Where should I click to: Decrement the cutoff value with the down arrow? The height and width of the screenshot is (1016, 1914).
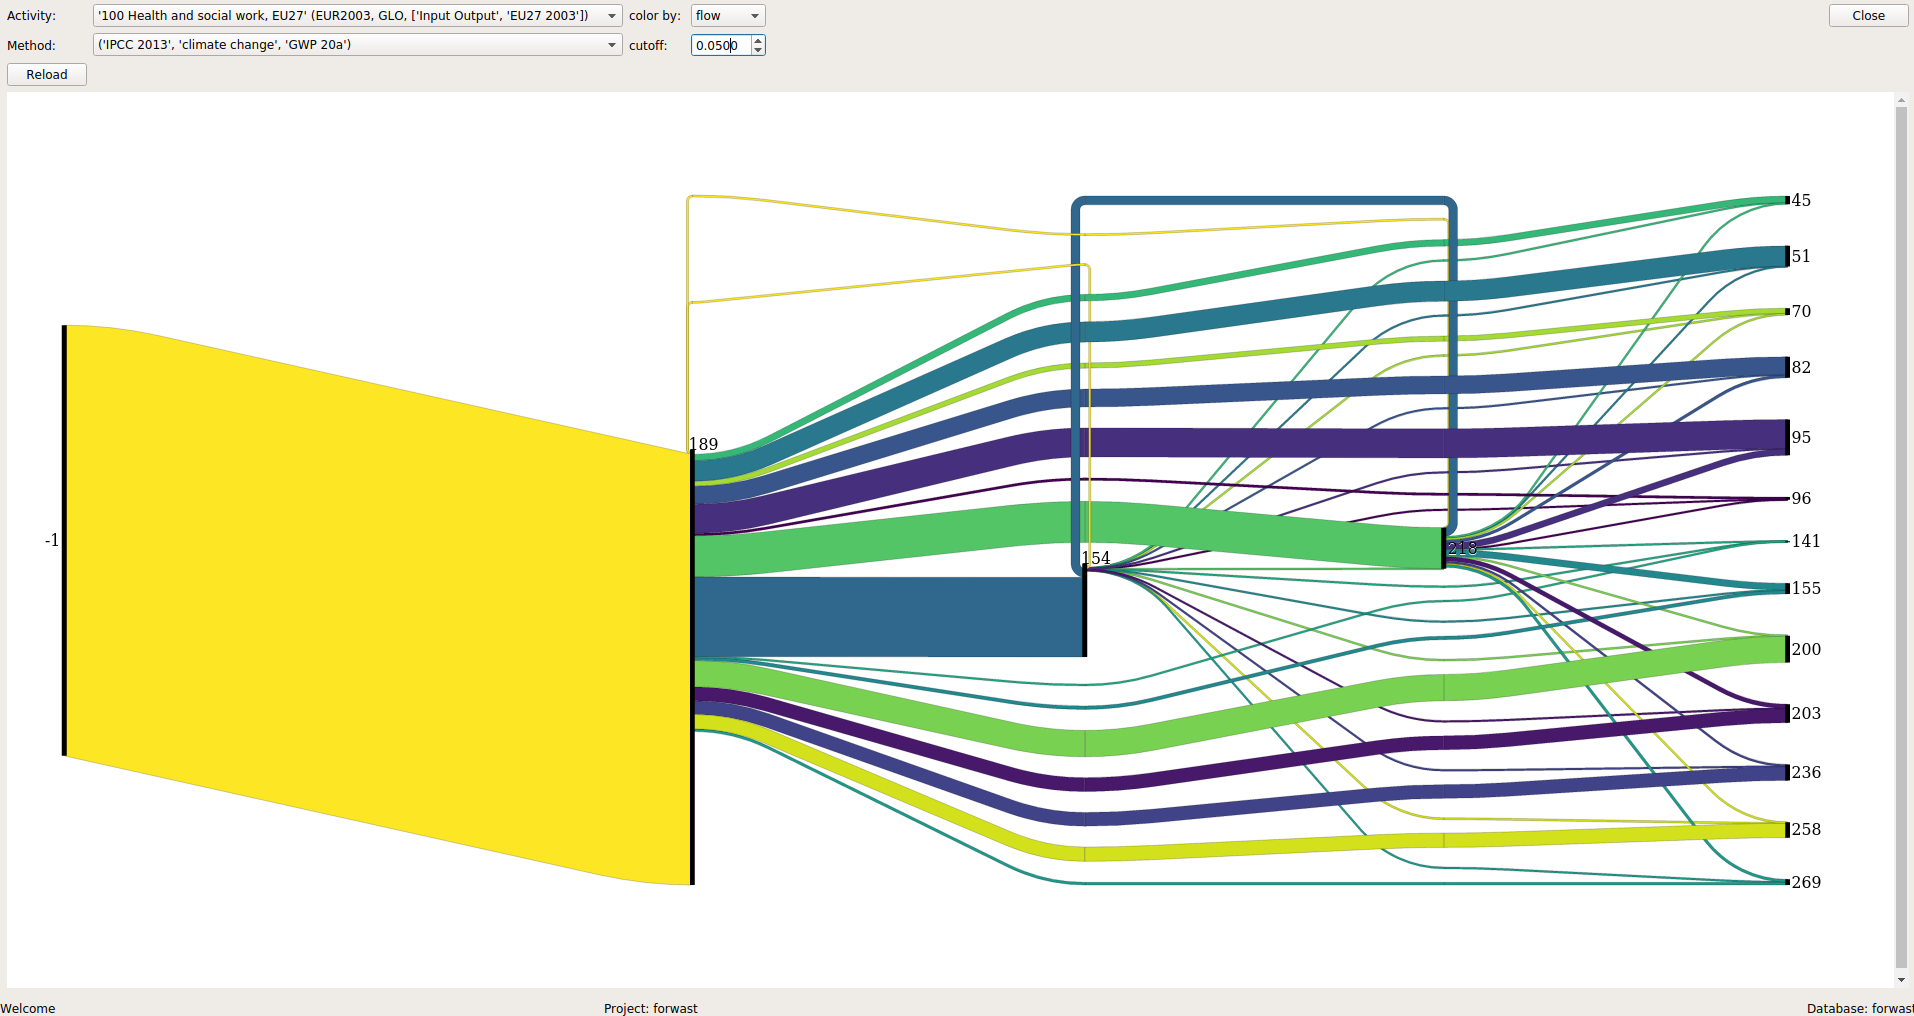[757, 50]
